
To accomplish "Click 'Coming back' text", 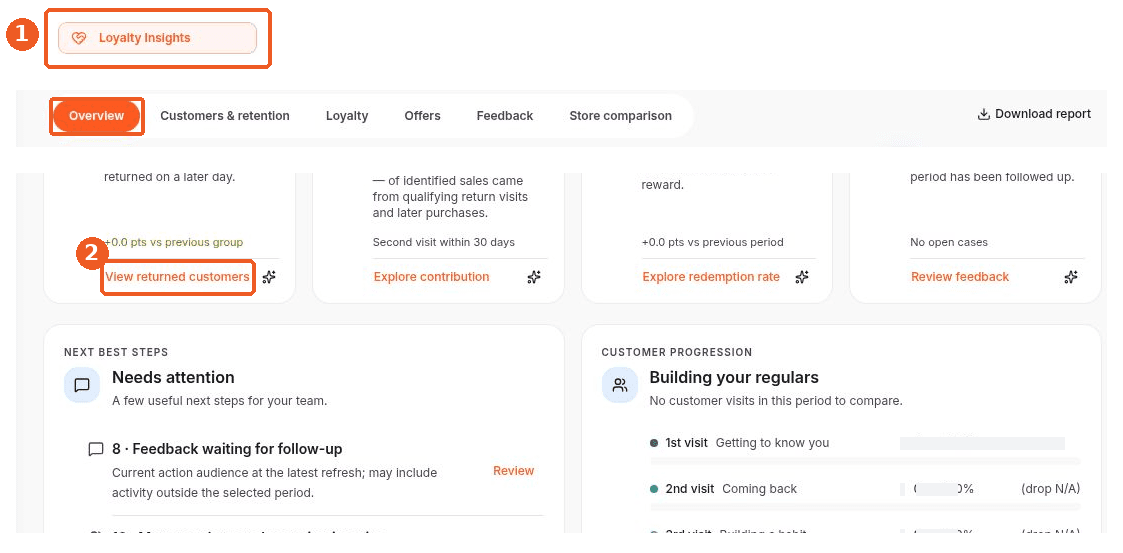I will tap(759, 489).
